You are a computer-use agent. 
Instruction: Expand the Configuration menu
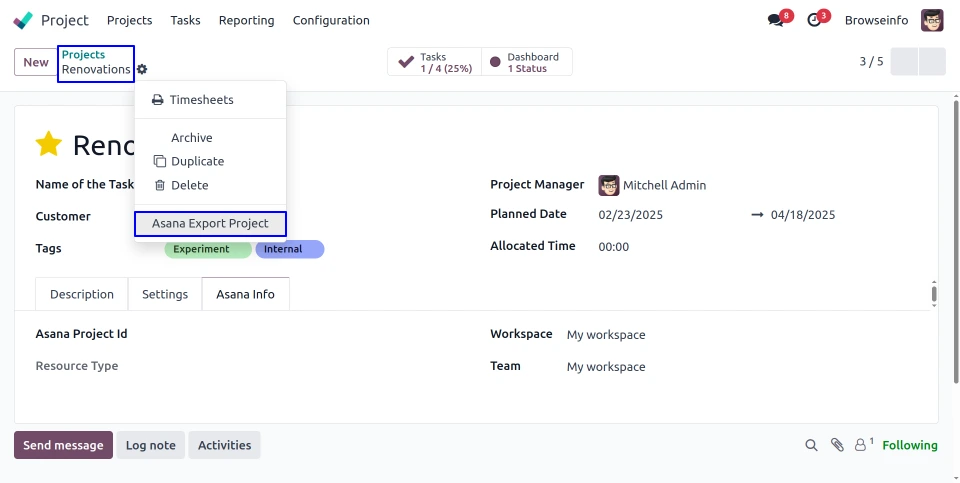pos(331,20)
